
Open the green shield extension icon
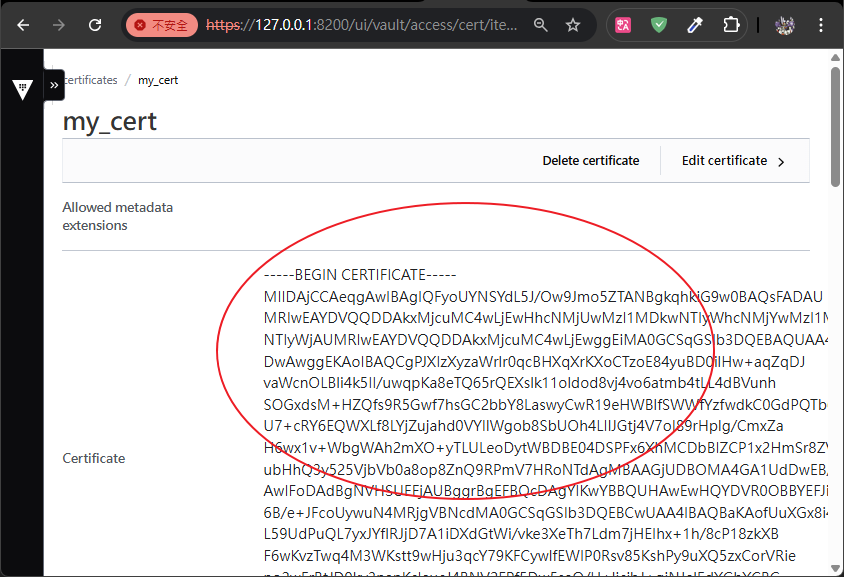(659, 25)
